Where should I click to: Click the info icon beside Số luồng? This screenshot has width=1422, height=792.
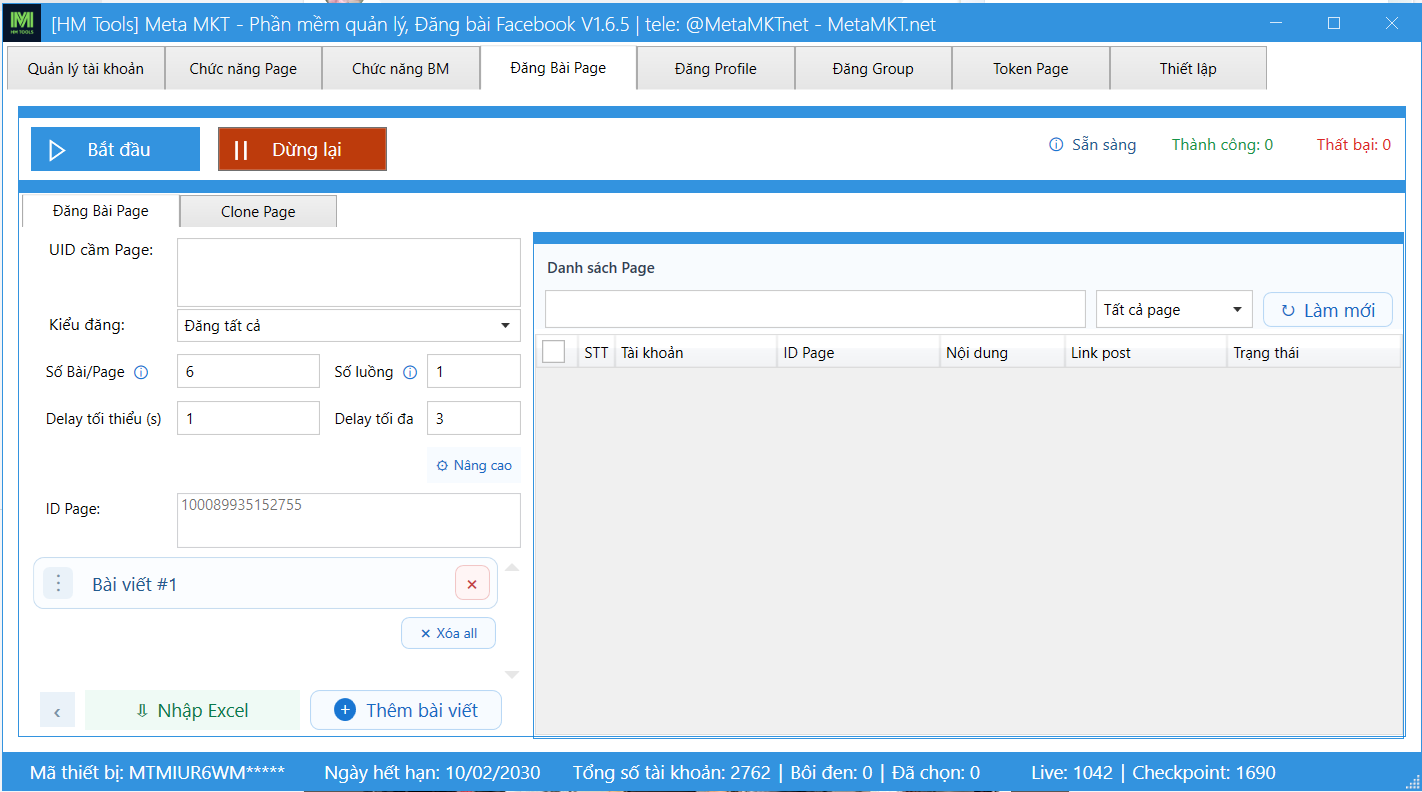pos(410,372)
